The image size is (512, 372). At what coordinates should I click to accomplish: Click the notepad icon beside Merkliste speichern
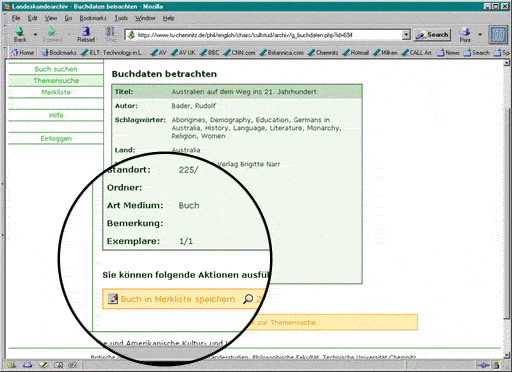click(113, 299)
